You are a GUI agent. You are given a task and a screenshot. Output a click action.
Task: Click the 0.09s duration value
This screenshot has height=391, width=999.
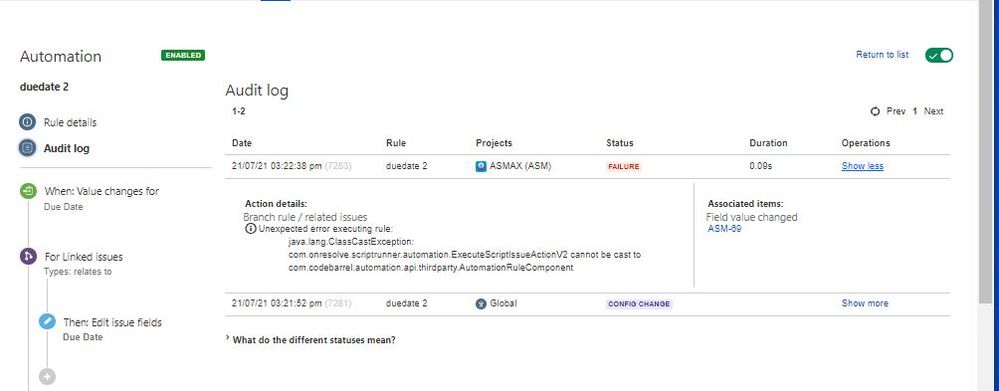(761, 166)
